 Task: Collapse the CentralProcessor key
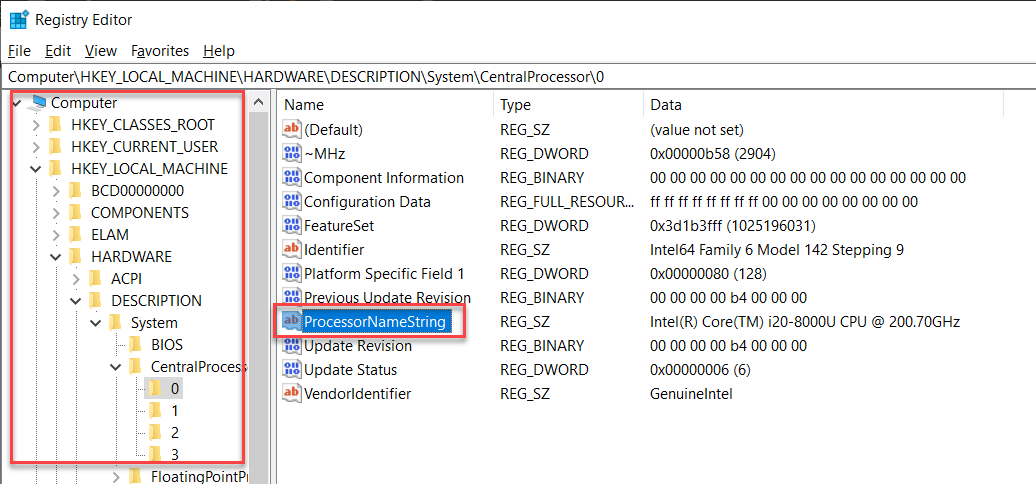[116, 366]
